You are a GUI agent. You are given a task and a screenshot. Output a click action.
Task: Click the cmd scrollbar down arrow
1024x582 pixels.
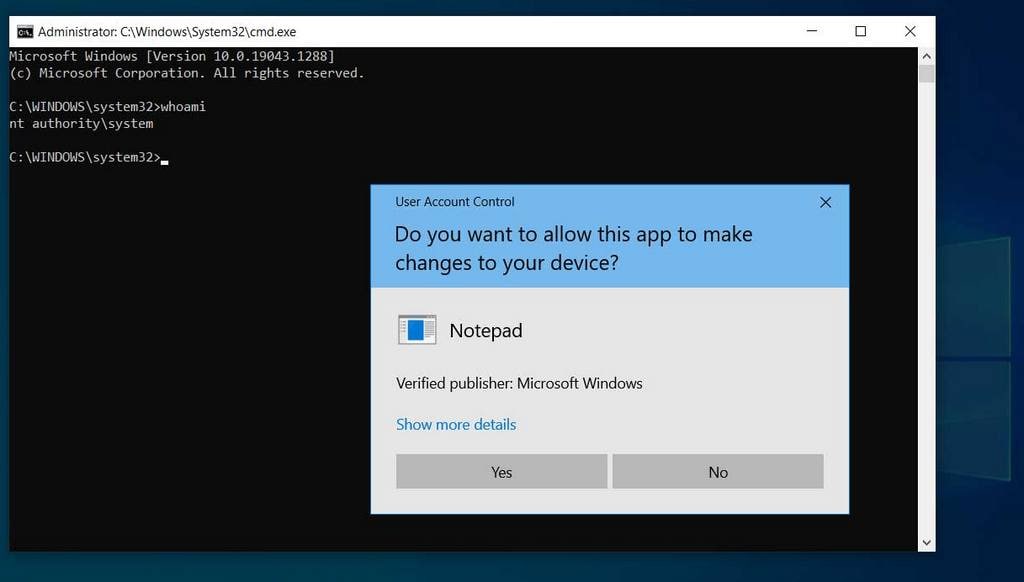tap(926, 543)
